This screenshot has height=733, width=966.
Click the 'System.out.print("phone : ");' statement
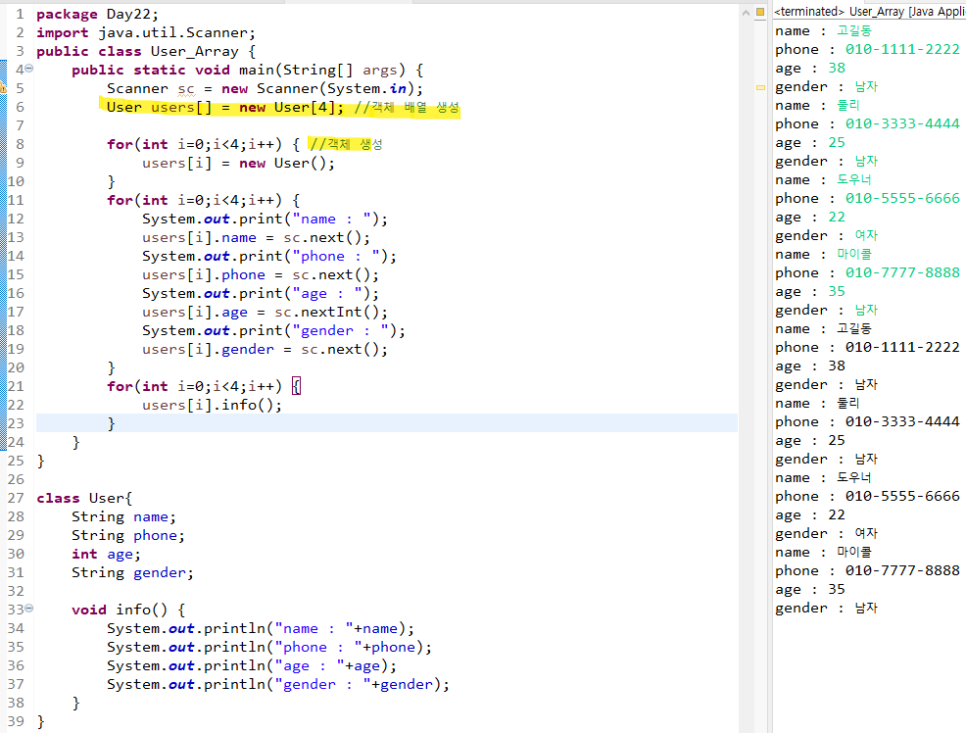tap(269, 256)
